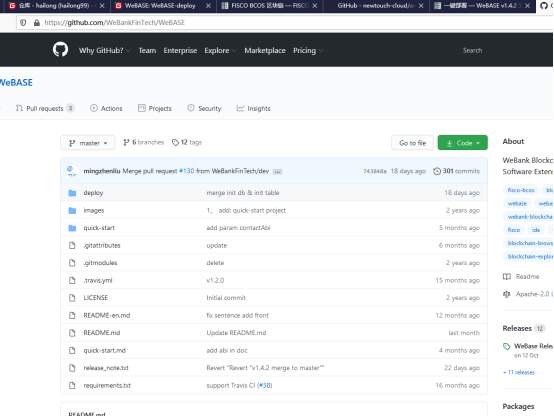Click the commit history clock icon
The image size is (554, 416).
tap(437, 171)
